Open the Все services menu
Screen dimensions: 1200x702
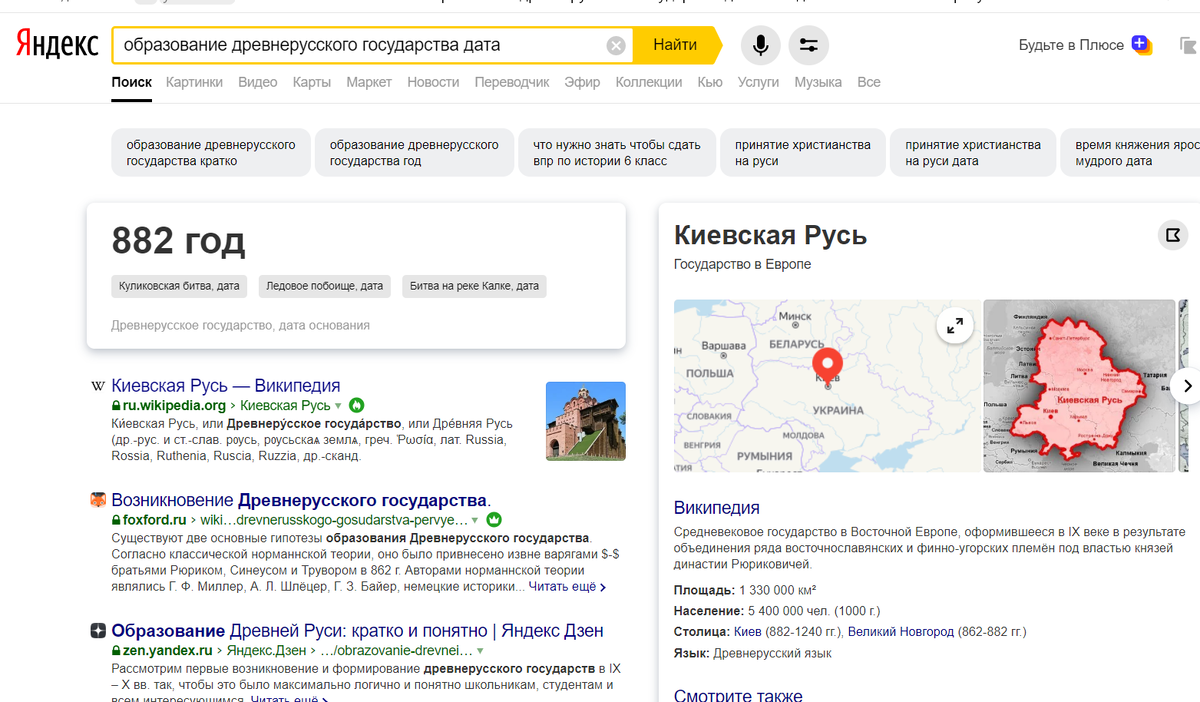click(x=869, y=82)
